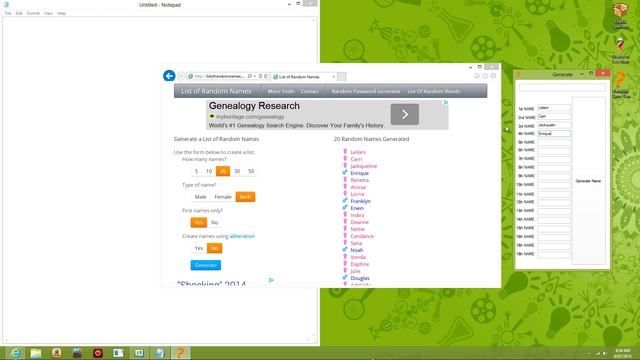Open the File menu in Notepad

(8, 13)
